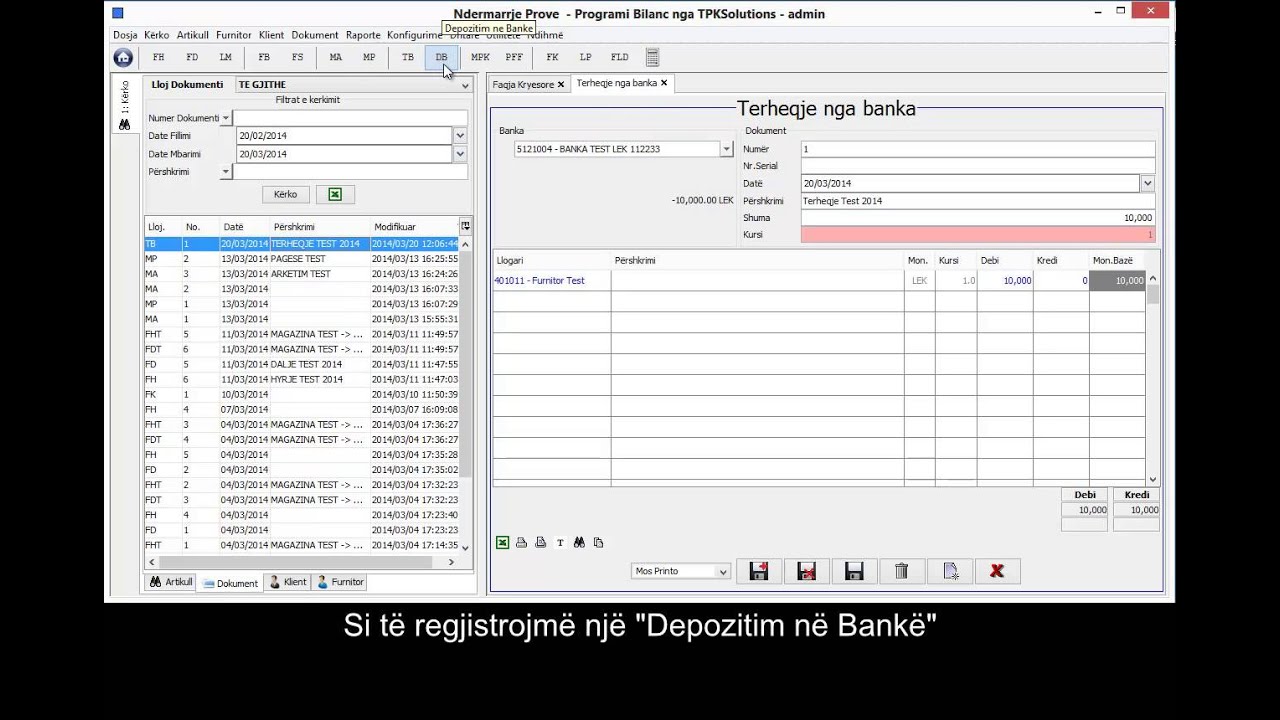Open the LM toolbar shortcut
The width and height of the screenshot is (1280, 720).
[226, 58]
